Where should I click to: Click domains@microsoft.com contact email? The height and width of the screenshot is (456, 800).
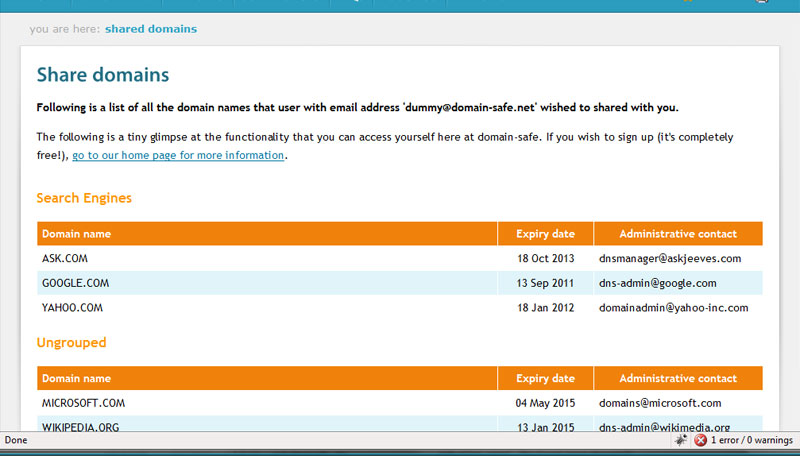coord(659,403)
